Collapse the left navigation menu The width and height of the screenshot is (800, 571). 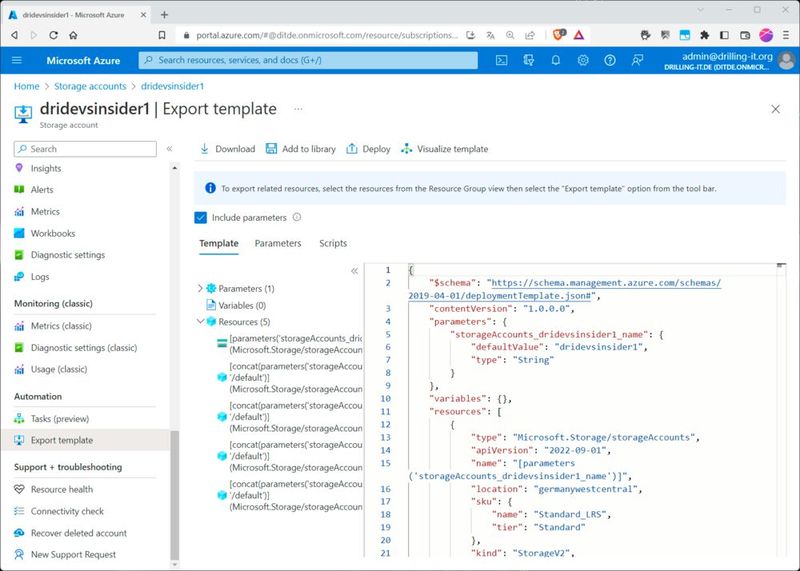click(169, 149)
